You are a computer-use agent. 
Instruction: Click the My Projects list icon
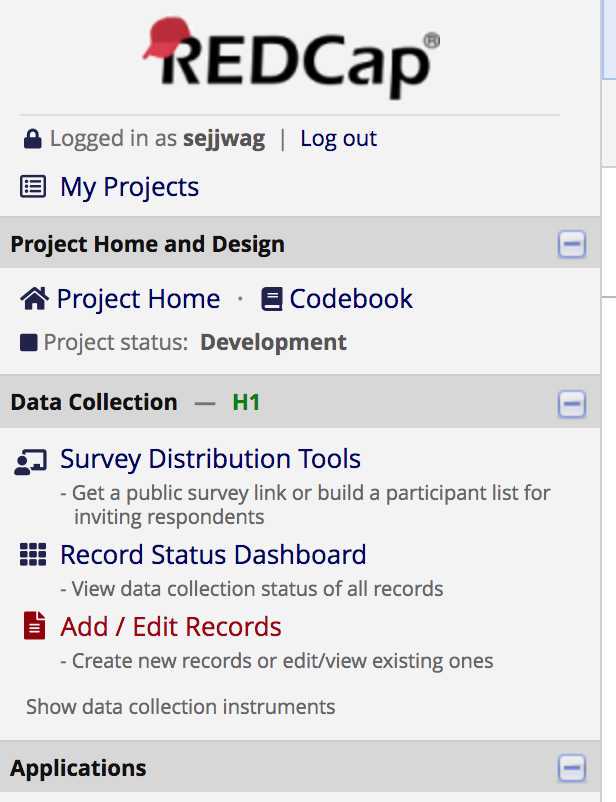pyautogui.click(x=33, y=187)
